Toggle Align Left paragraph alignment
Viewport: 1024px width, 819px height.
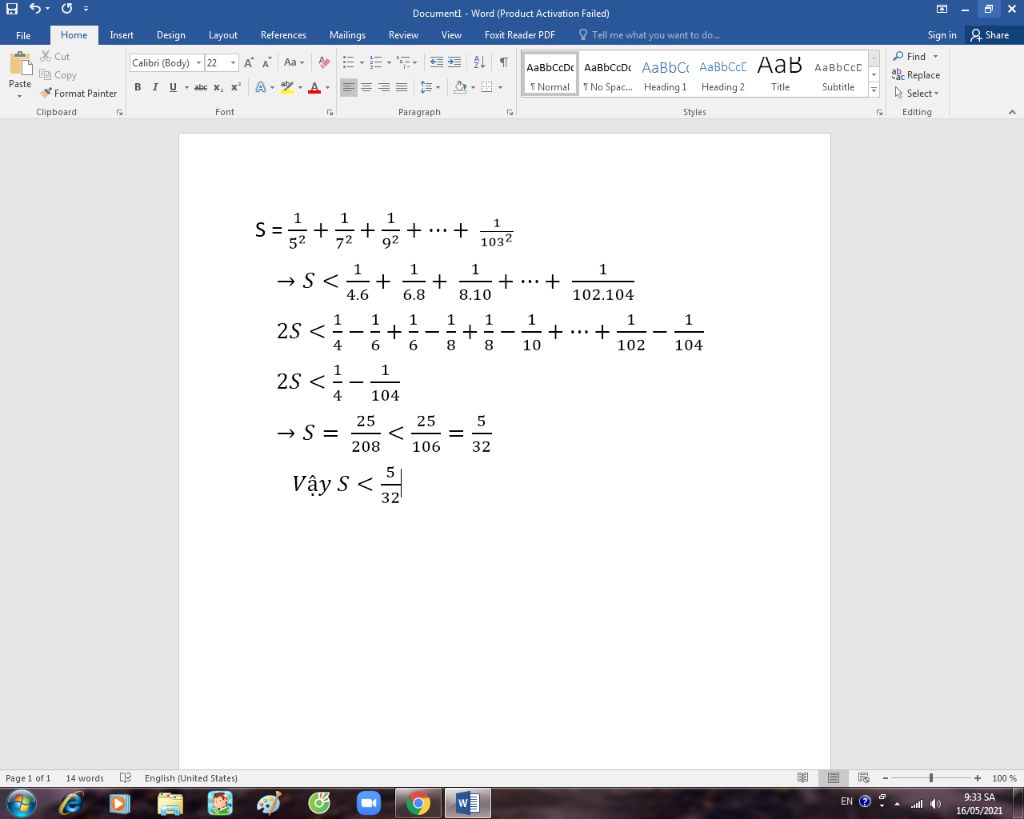point(349,87)
